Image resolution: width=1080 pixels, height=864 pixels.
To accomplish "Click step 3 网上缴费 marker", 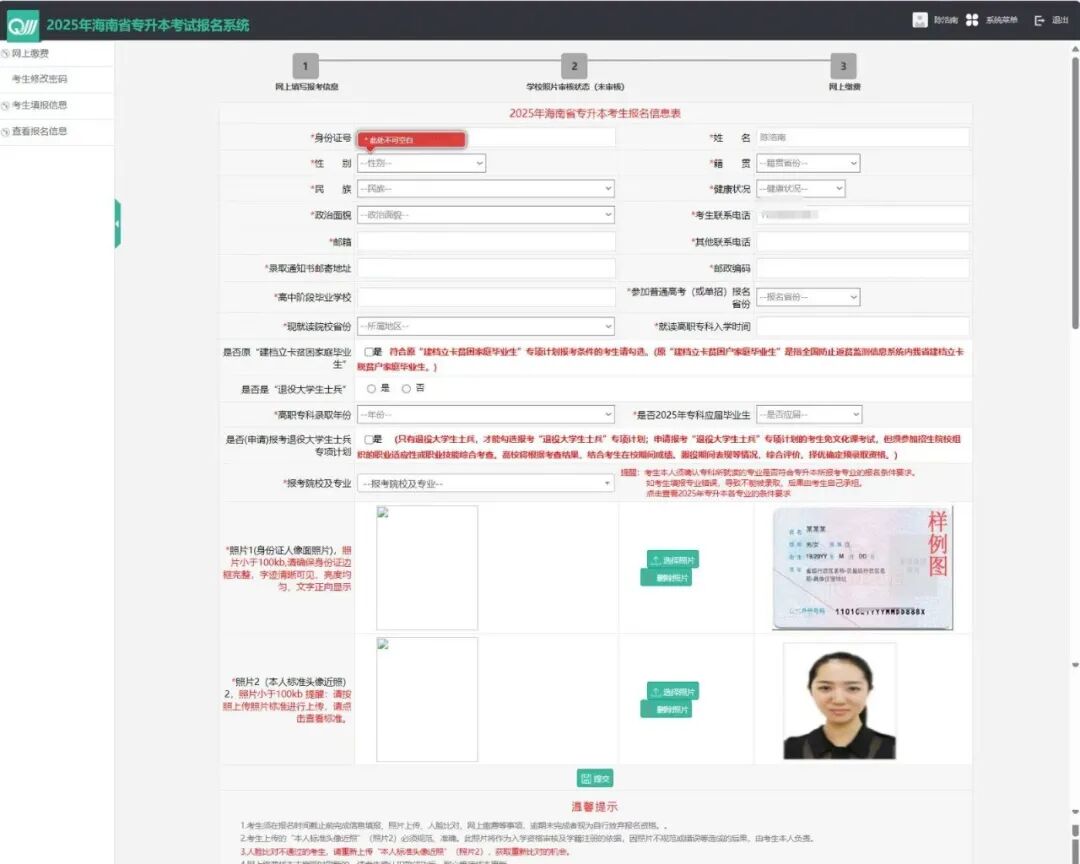I will pyautogui.click(x=843, y=67).
